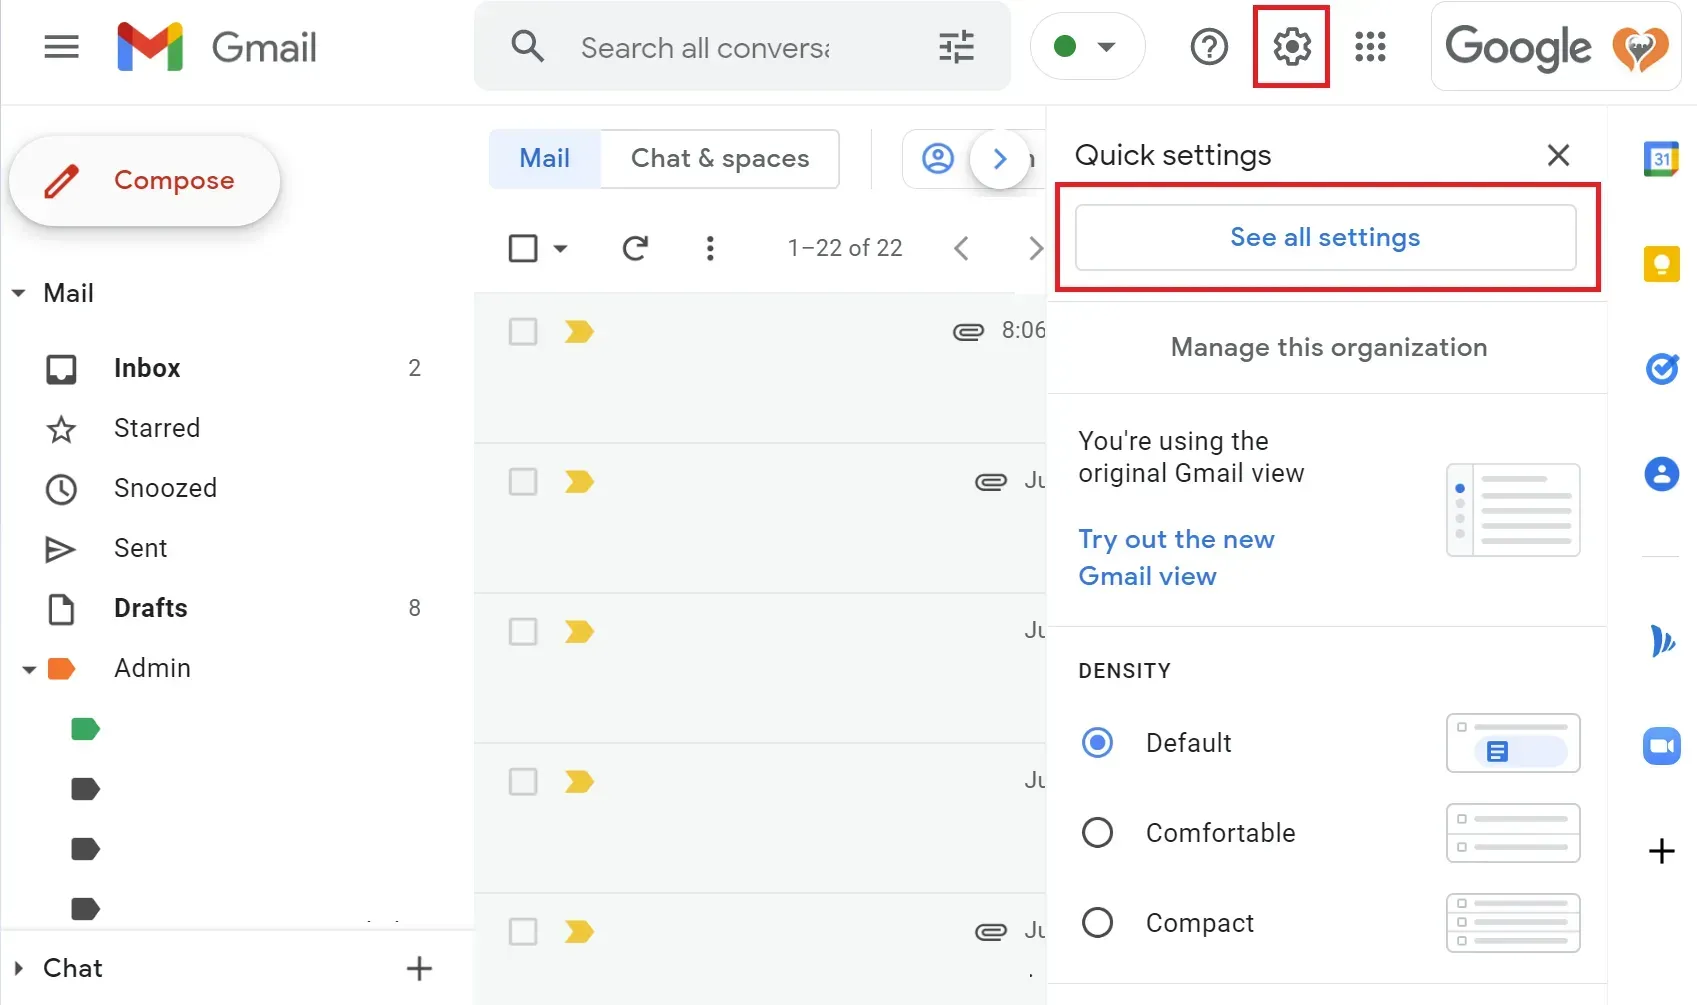Image resolution: width=1697 pixels, height=1005 pixels.
Task: Click Compact density preview thumbnail
Action: pos(1513,923)
